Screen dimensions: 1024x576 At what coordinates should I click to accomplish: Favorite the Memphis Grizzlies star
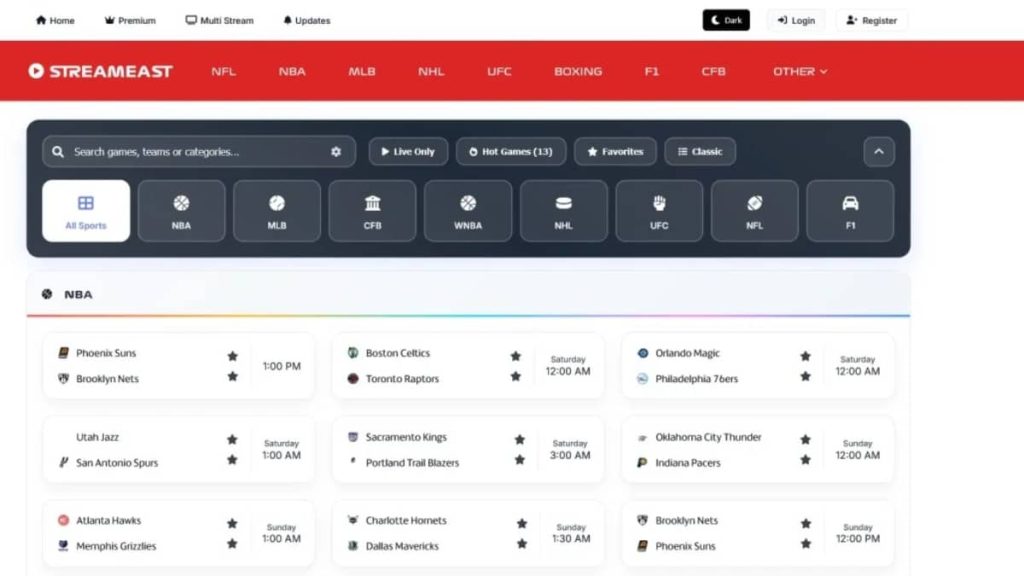(x=232, y=543)
